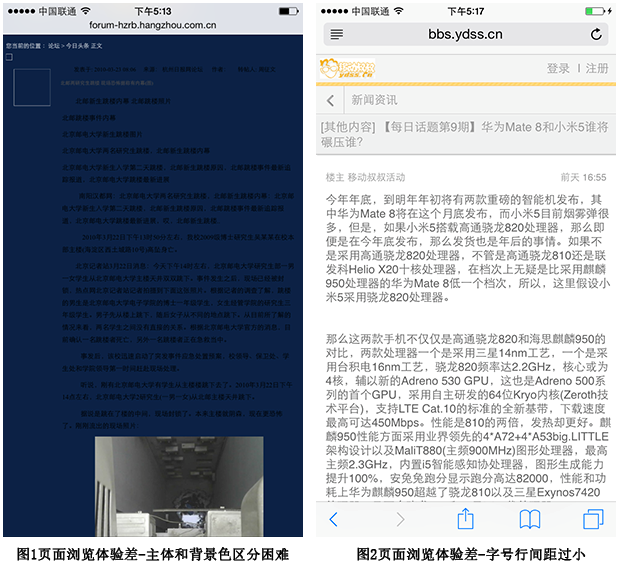Tap paragraph starting 那么这两款手机不仅仅是
The height and width of the screenshot is (571, 623).
tap(467, 416)
